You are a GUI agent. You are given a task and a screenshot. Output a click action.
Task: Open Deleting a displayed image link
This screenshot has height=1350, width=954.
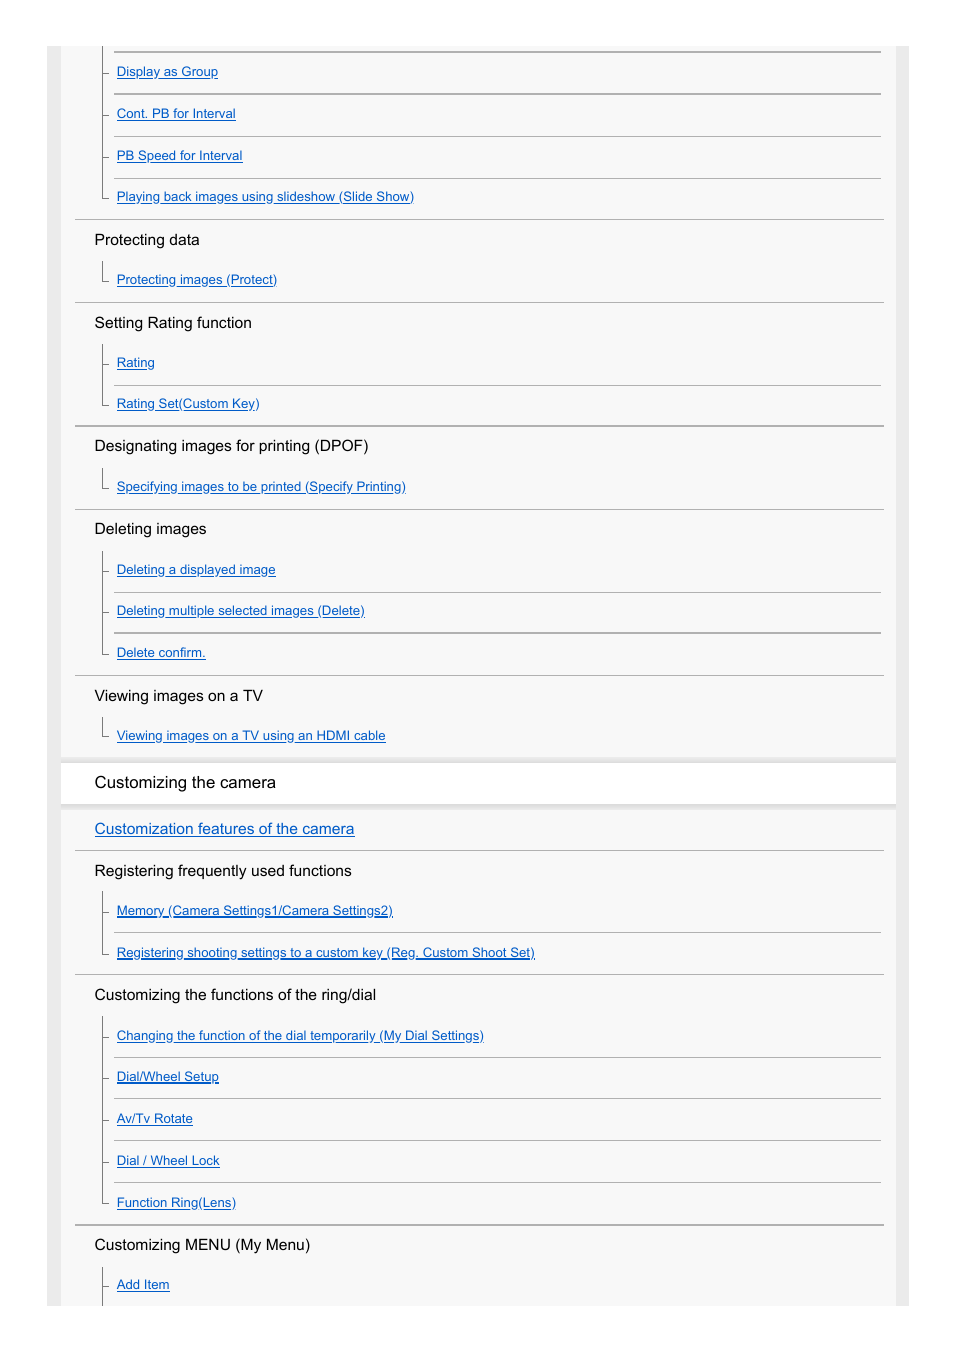pos(196,570)
